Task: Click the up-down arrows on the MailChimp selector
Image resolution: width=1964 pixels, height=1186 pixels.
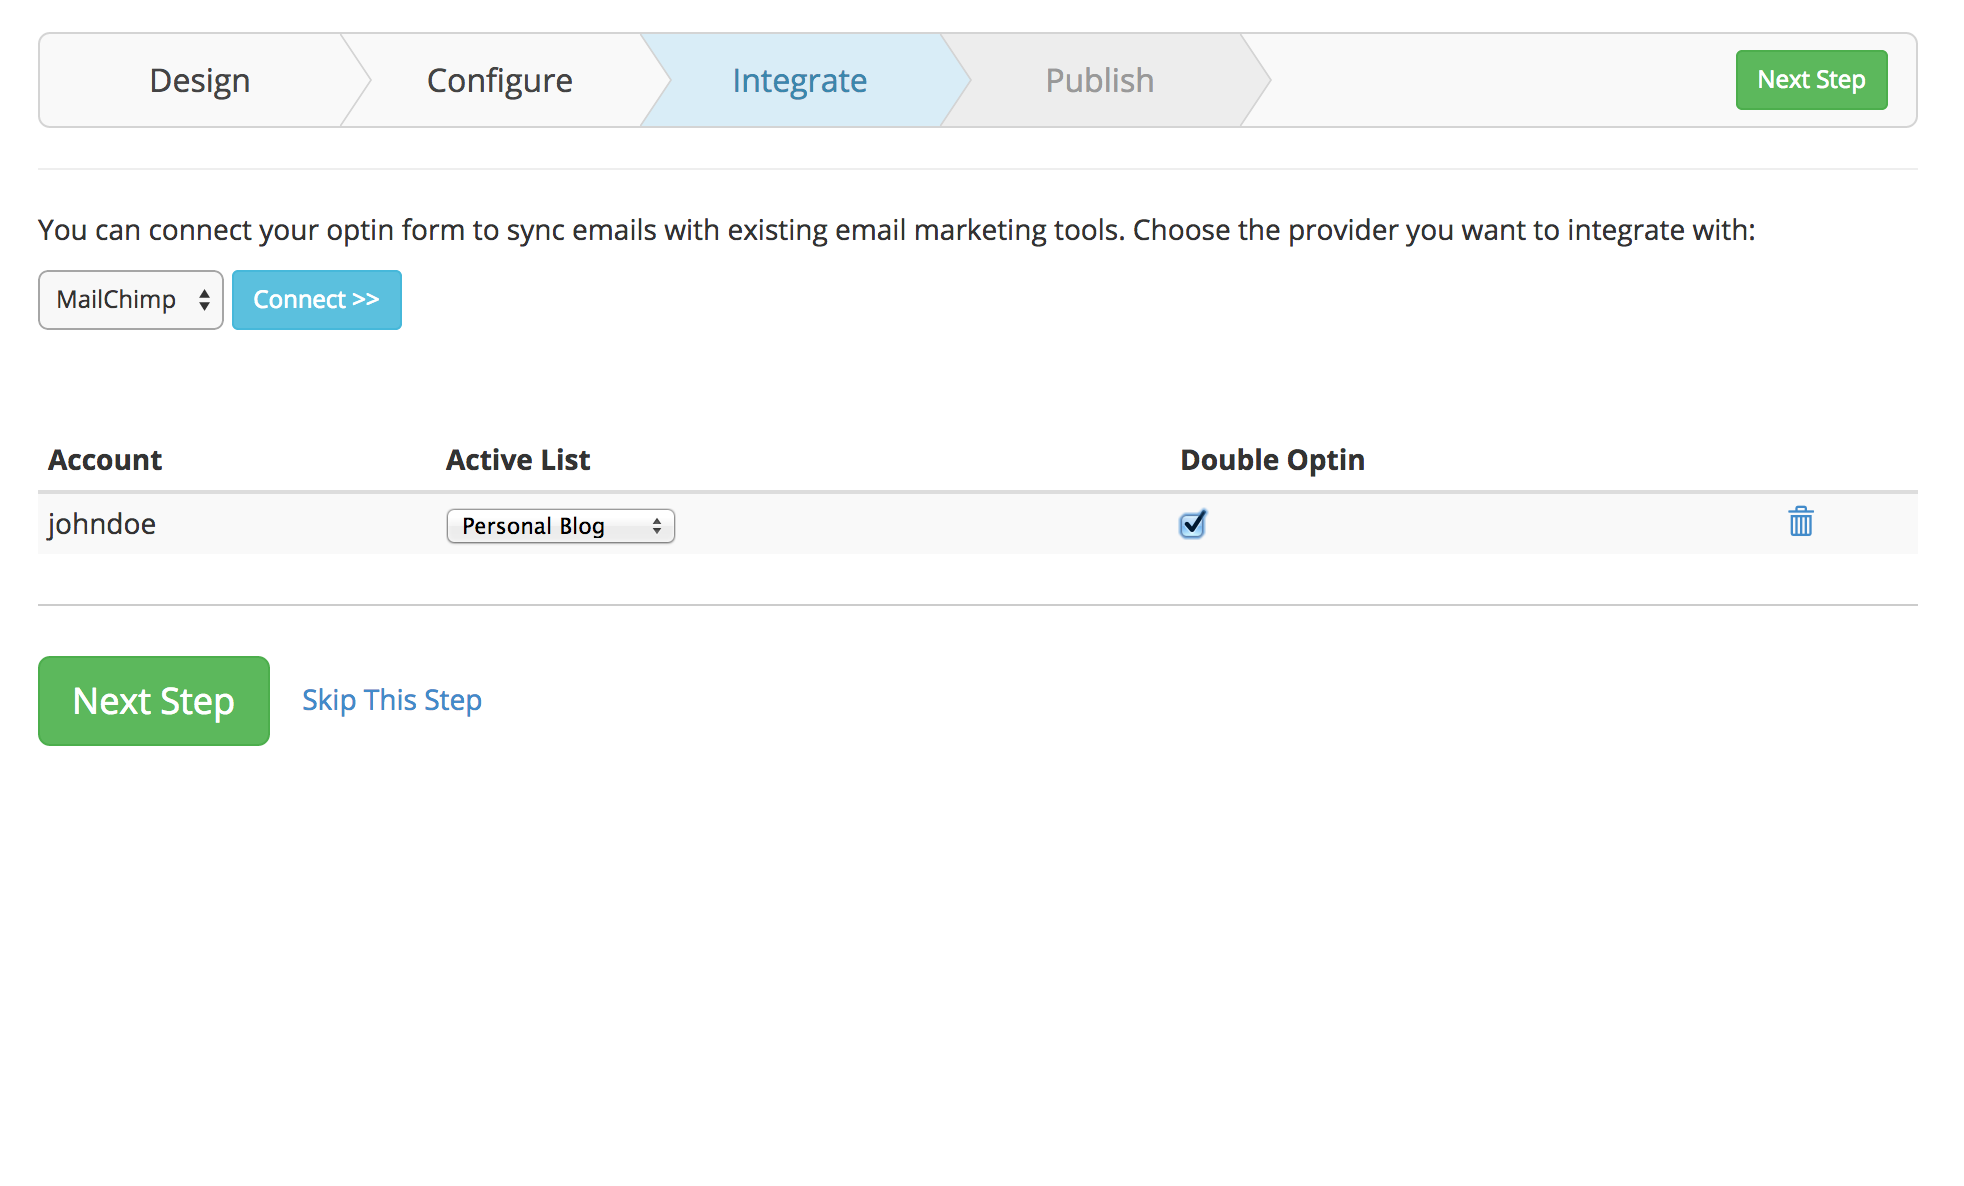Action: [x=204, y=300]
